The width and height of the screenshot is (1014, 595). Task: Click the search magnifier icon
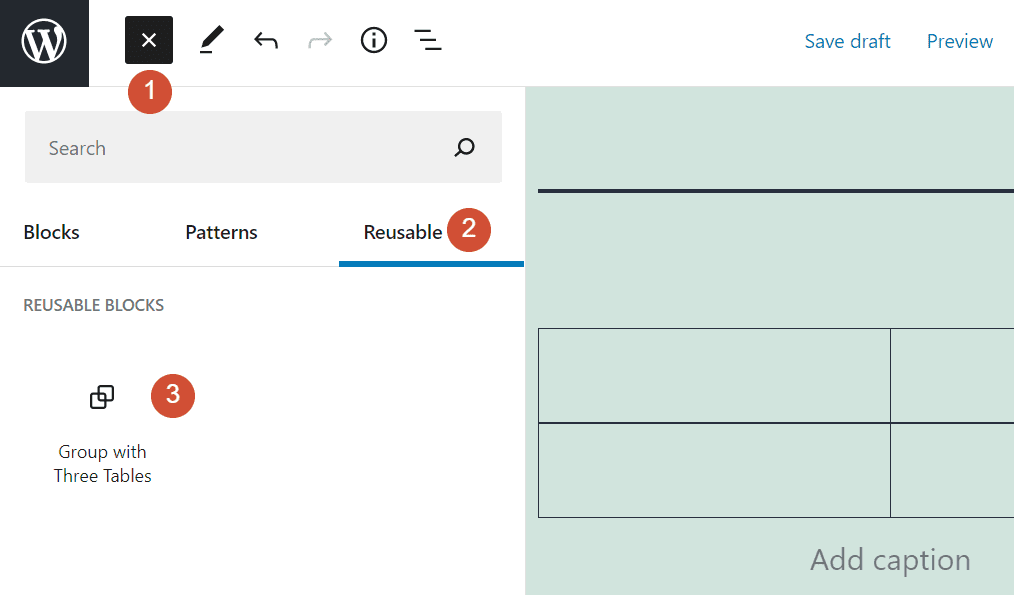(x=464, y=147)
